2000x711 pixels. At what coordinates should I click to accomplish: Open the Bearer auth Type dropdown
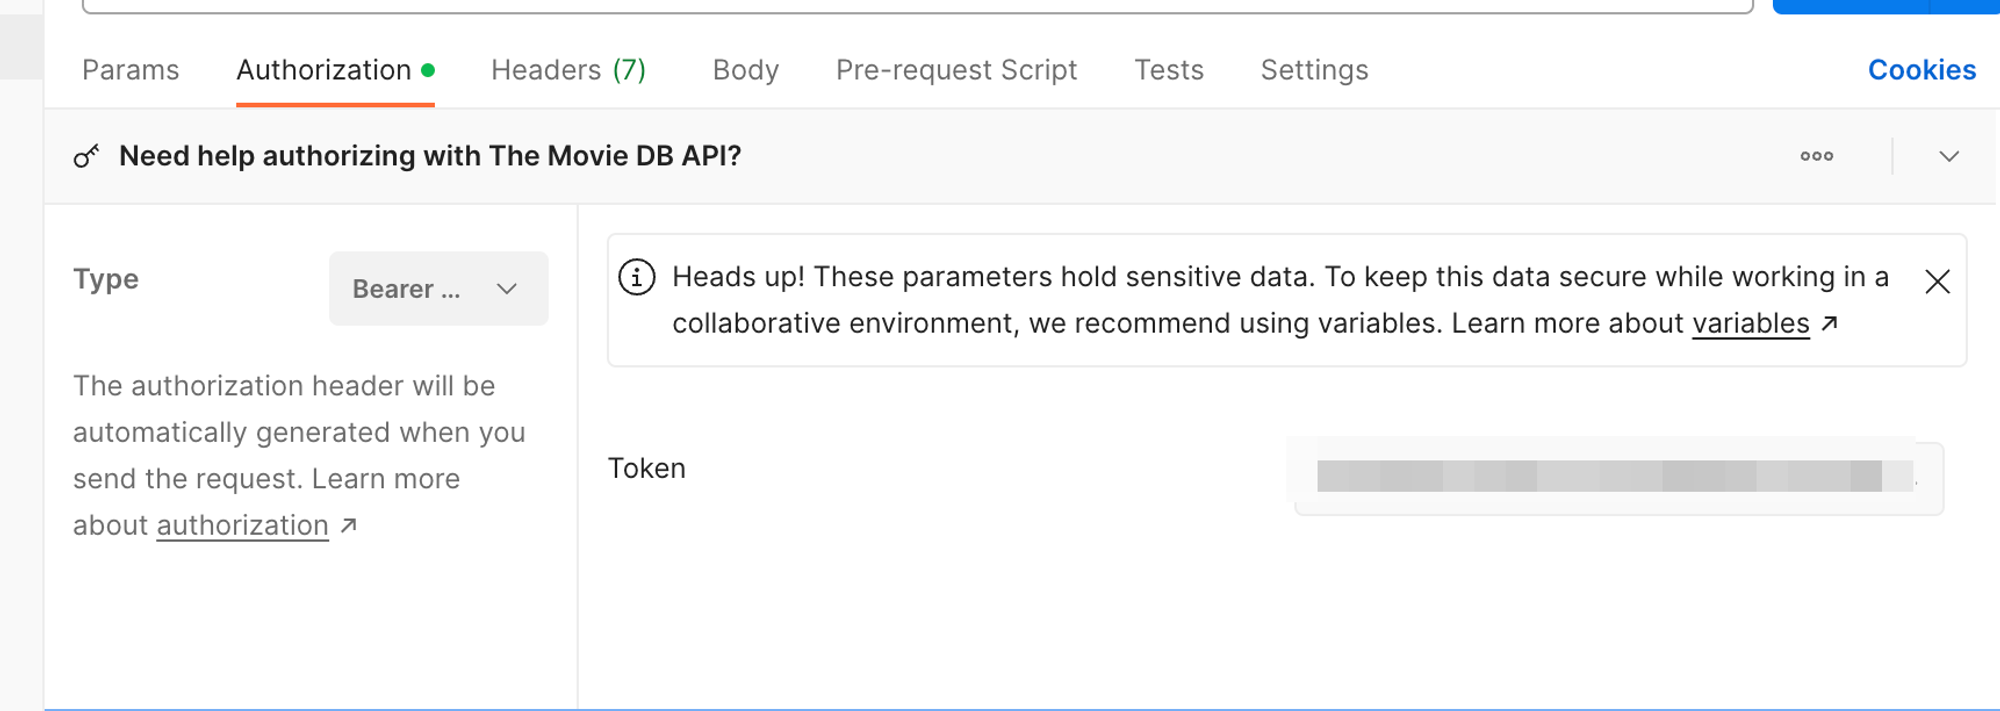pyautogui.click(x=438, y=289)
